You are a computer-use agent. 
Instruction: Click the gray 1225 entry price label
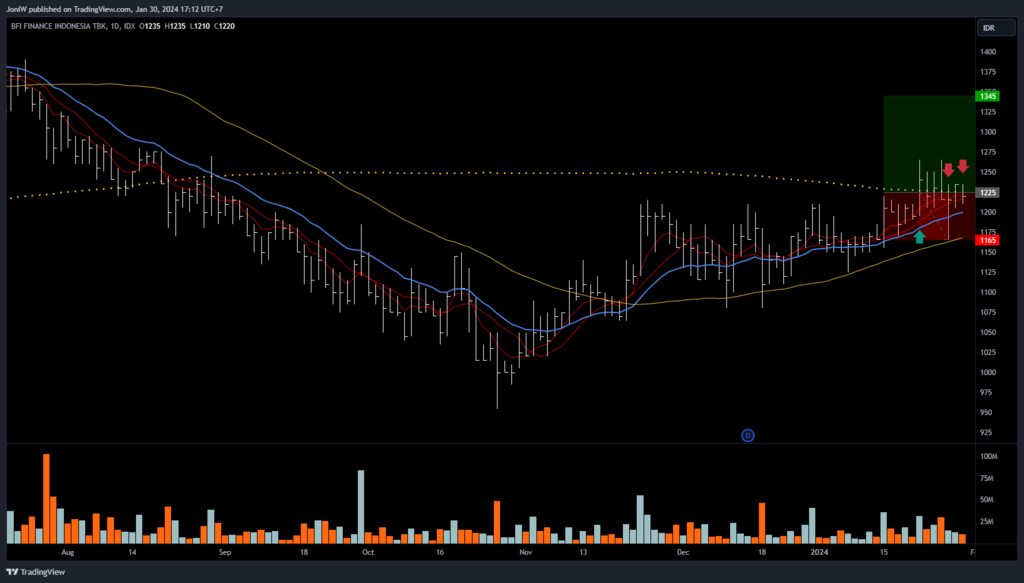988,192
